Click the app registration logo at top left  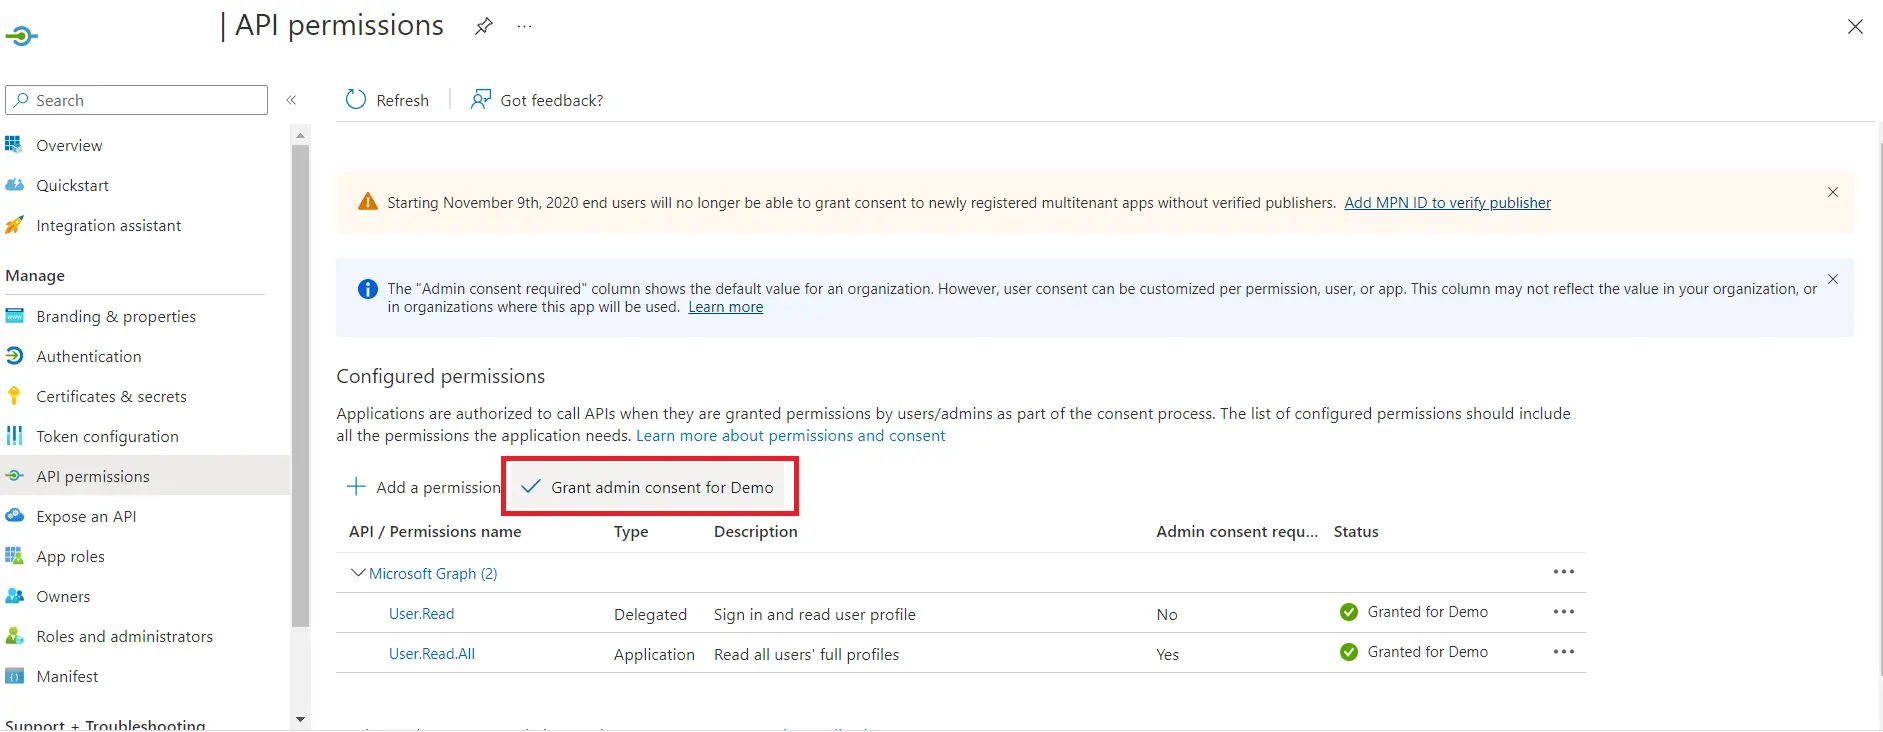click(x=21, y=37)
